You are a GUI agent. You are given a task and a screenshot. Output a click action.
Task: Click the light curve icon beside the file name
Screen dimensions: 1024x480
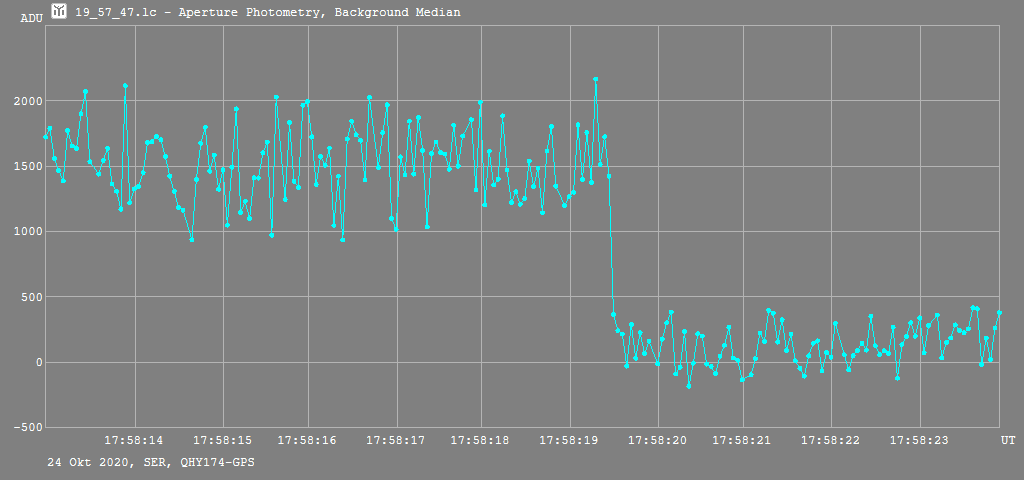60,11
